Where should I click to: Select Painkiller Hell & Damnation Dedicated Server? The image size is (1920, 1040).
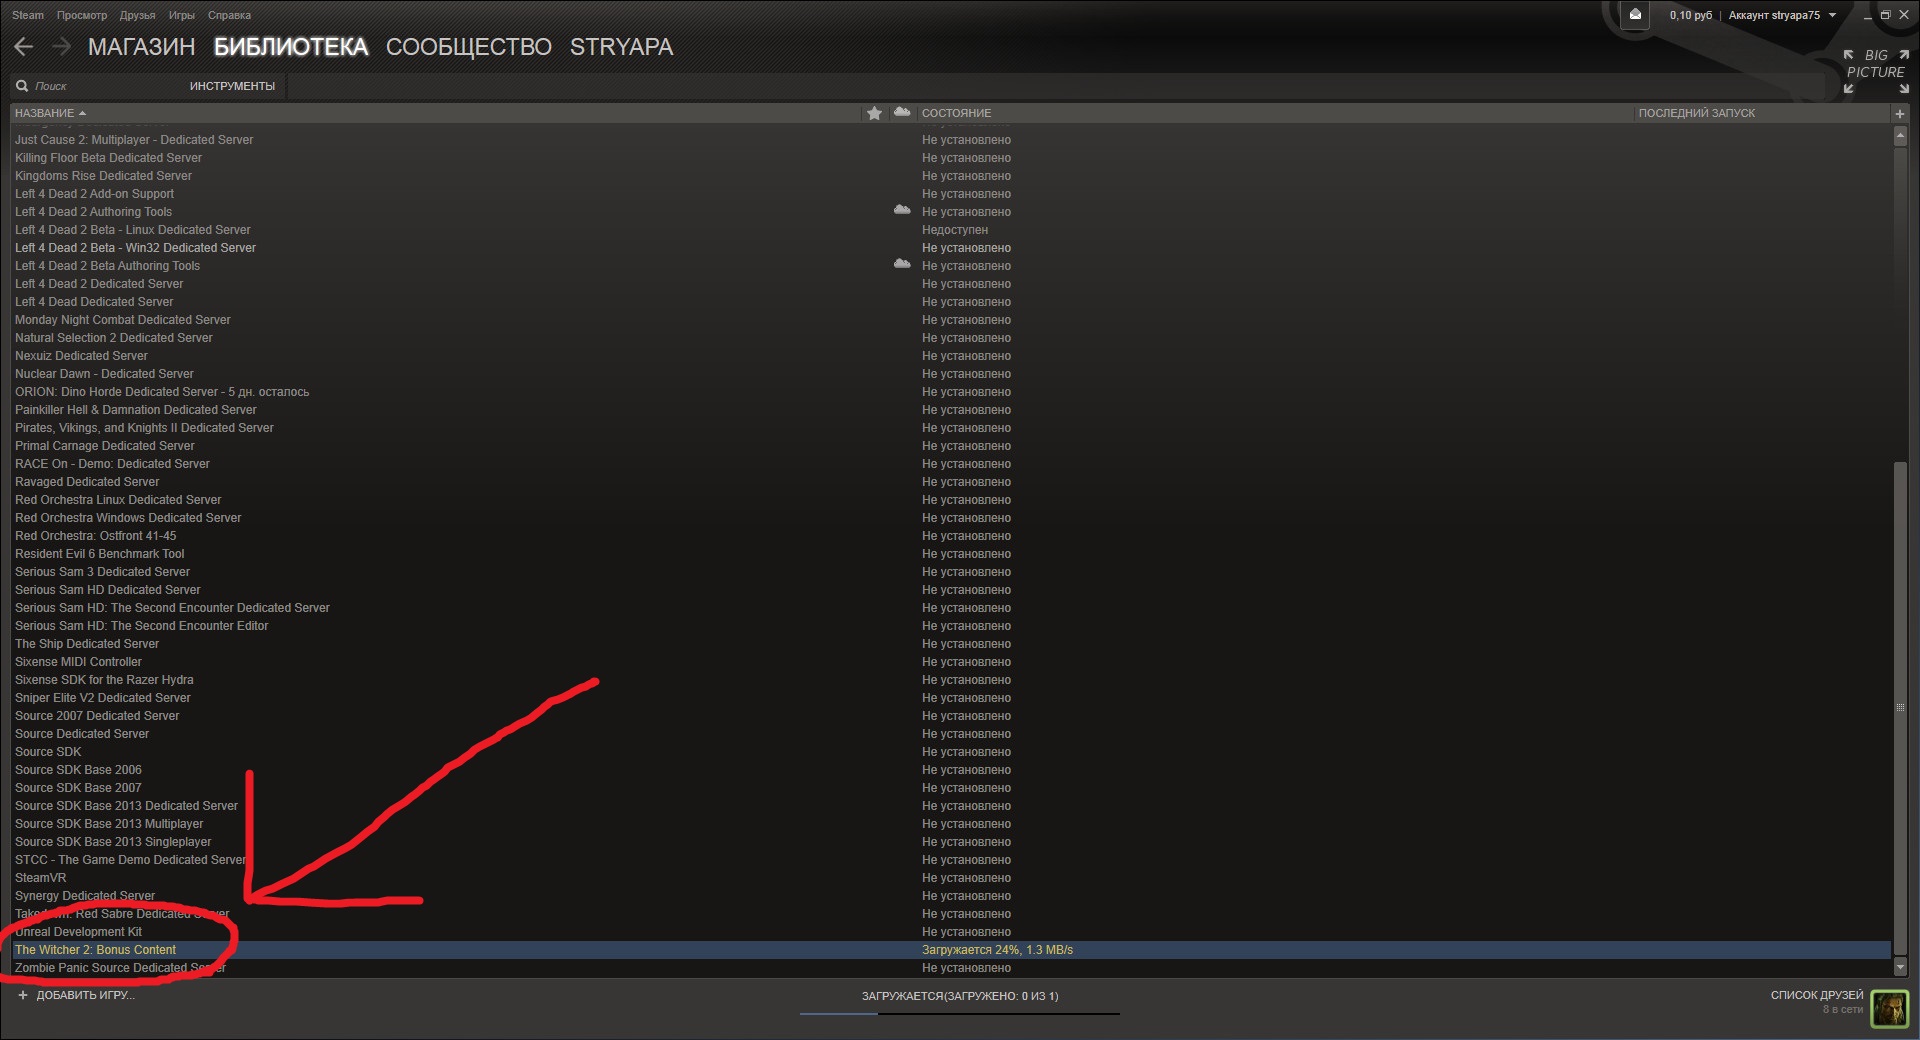pos(135,410)
